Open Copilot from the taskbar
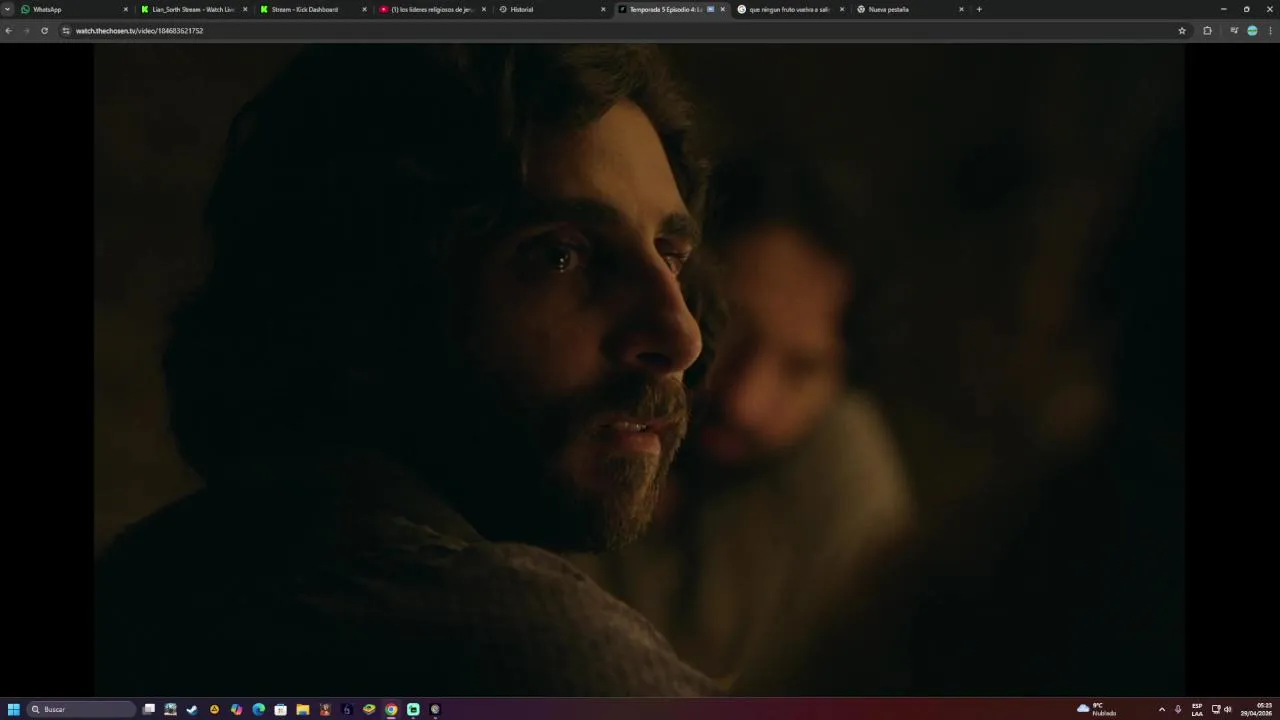Image resolution: width=1280 pixels, height=720 pixels. 236,709
